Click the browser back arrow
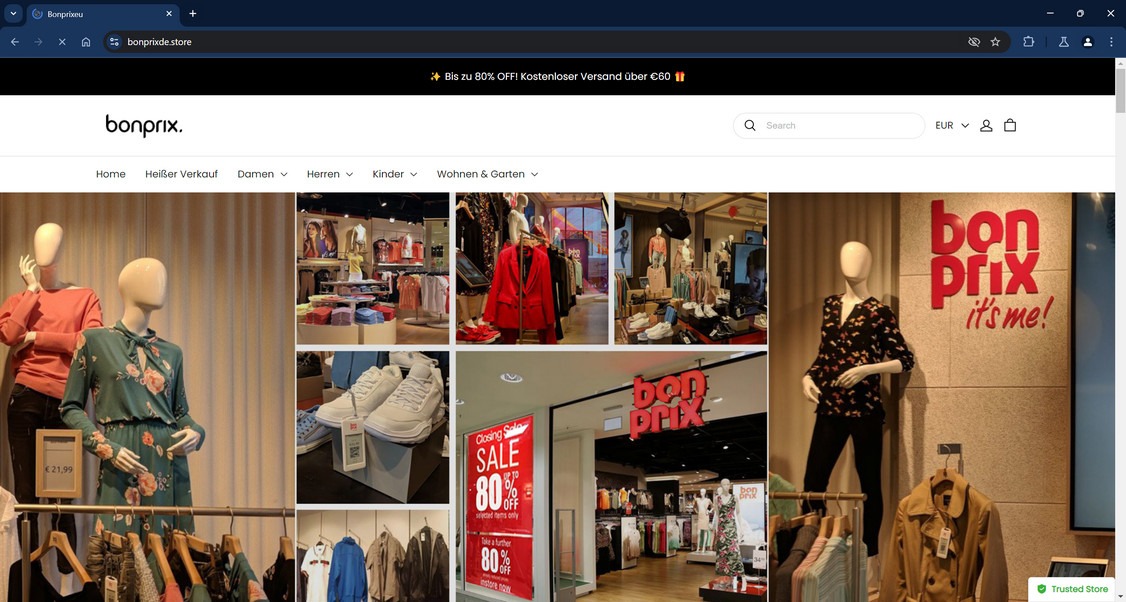 (15, 42)
